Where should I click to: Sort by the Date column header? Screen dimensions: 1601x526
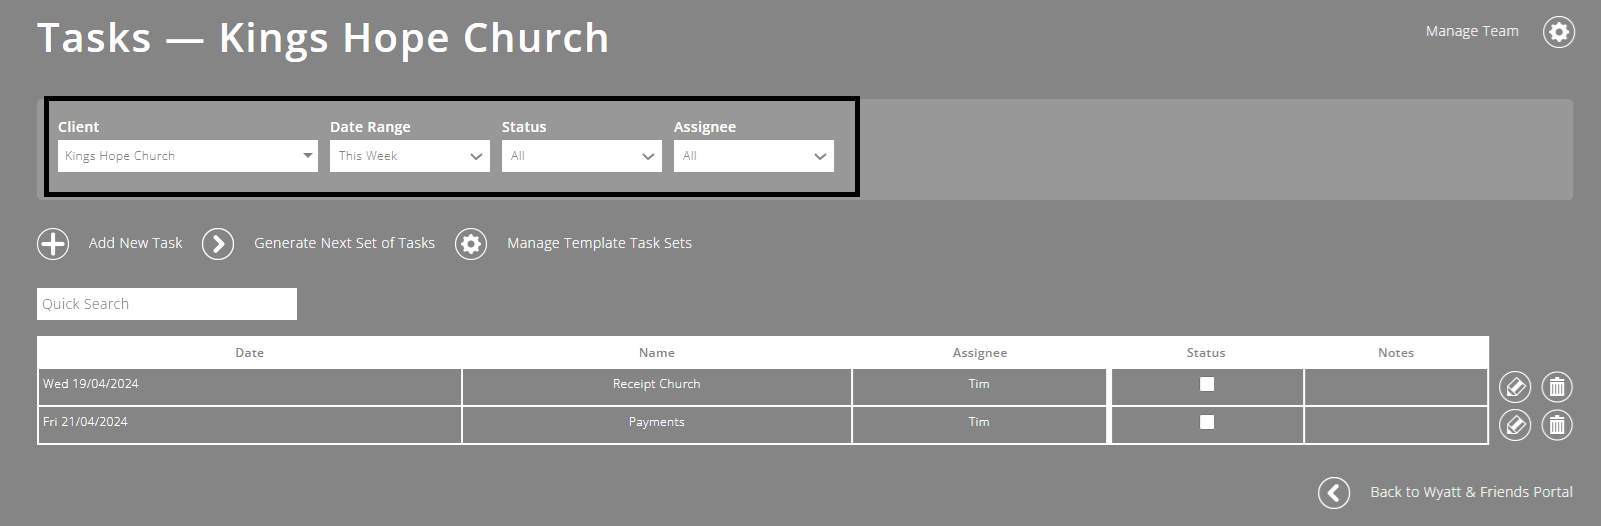coord(249,353)
